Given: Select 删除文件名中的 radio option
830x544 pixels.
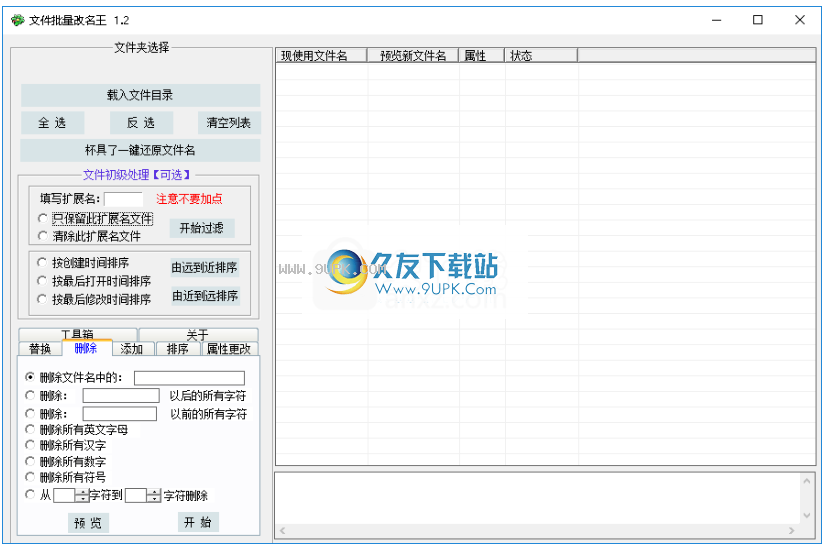Looking at the screenshot, I should [x=75, y=377].
